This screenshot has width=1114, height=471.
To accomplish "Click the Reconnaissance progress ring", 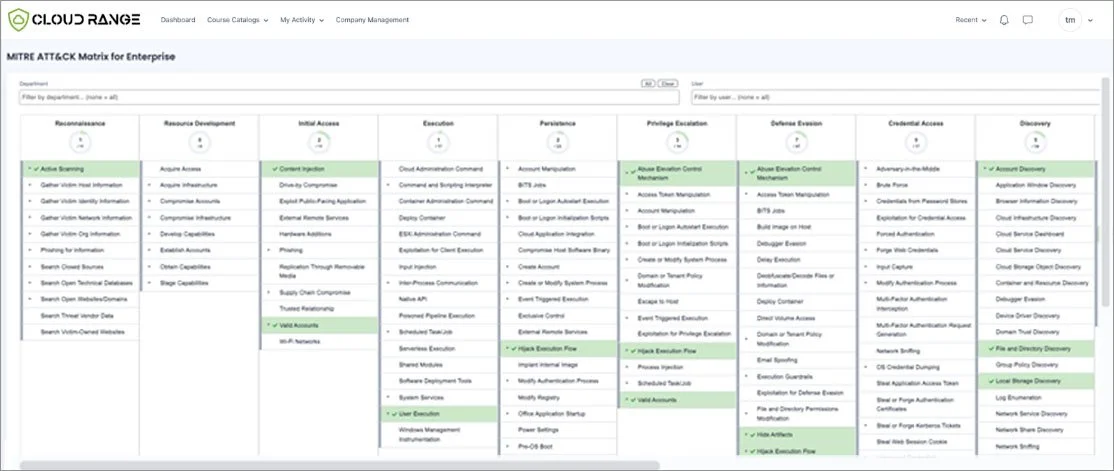I will click(x=80, y=143).
